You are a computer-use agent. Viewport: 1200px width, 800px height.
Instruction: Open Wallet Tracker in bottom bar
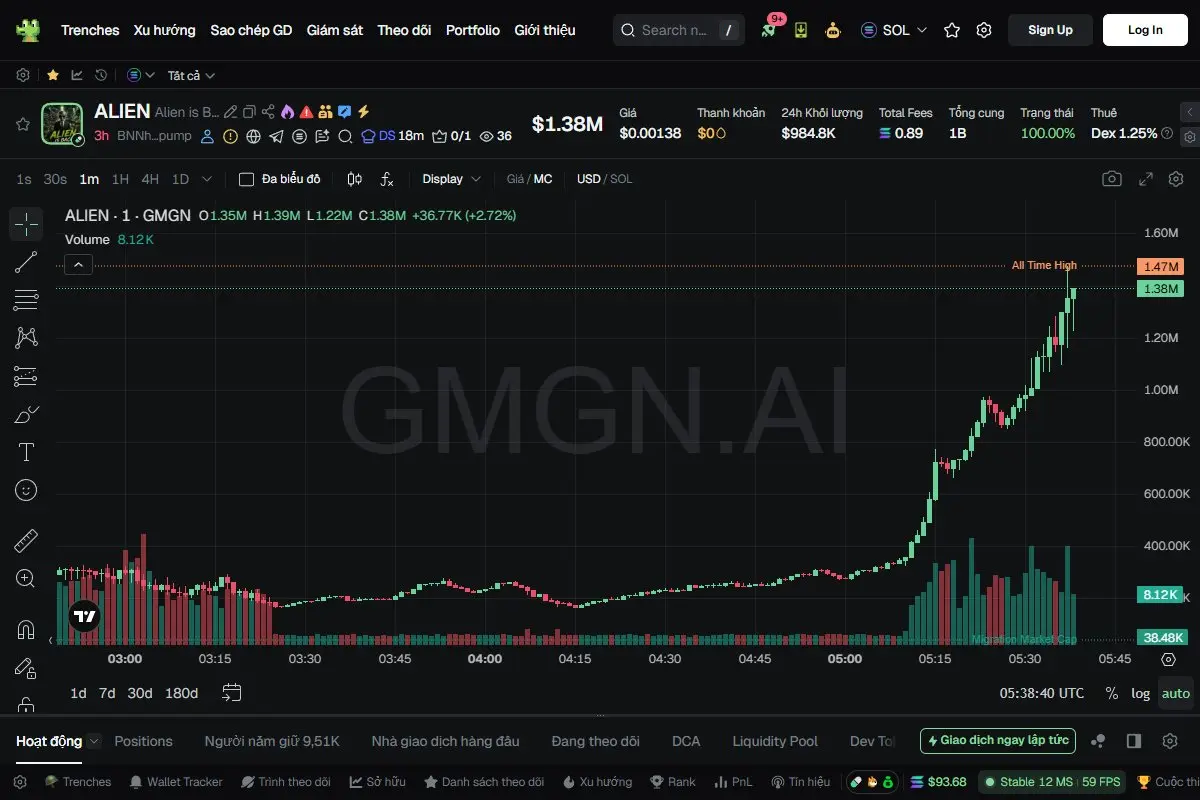click(x=176, y=782)
